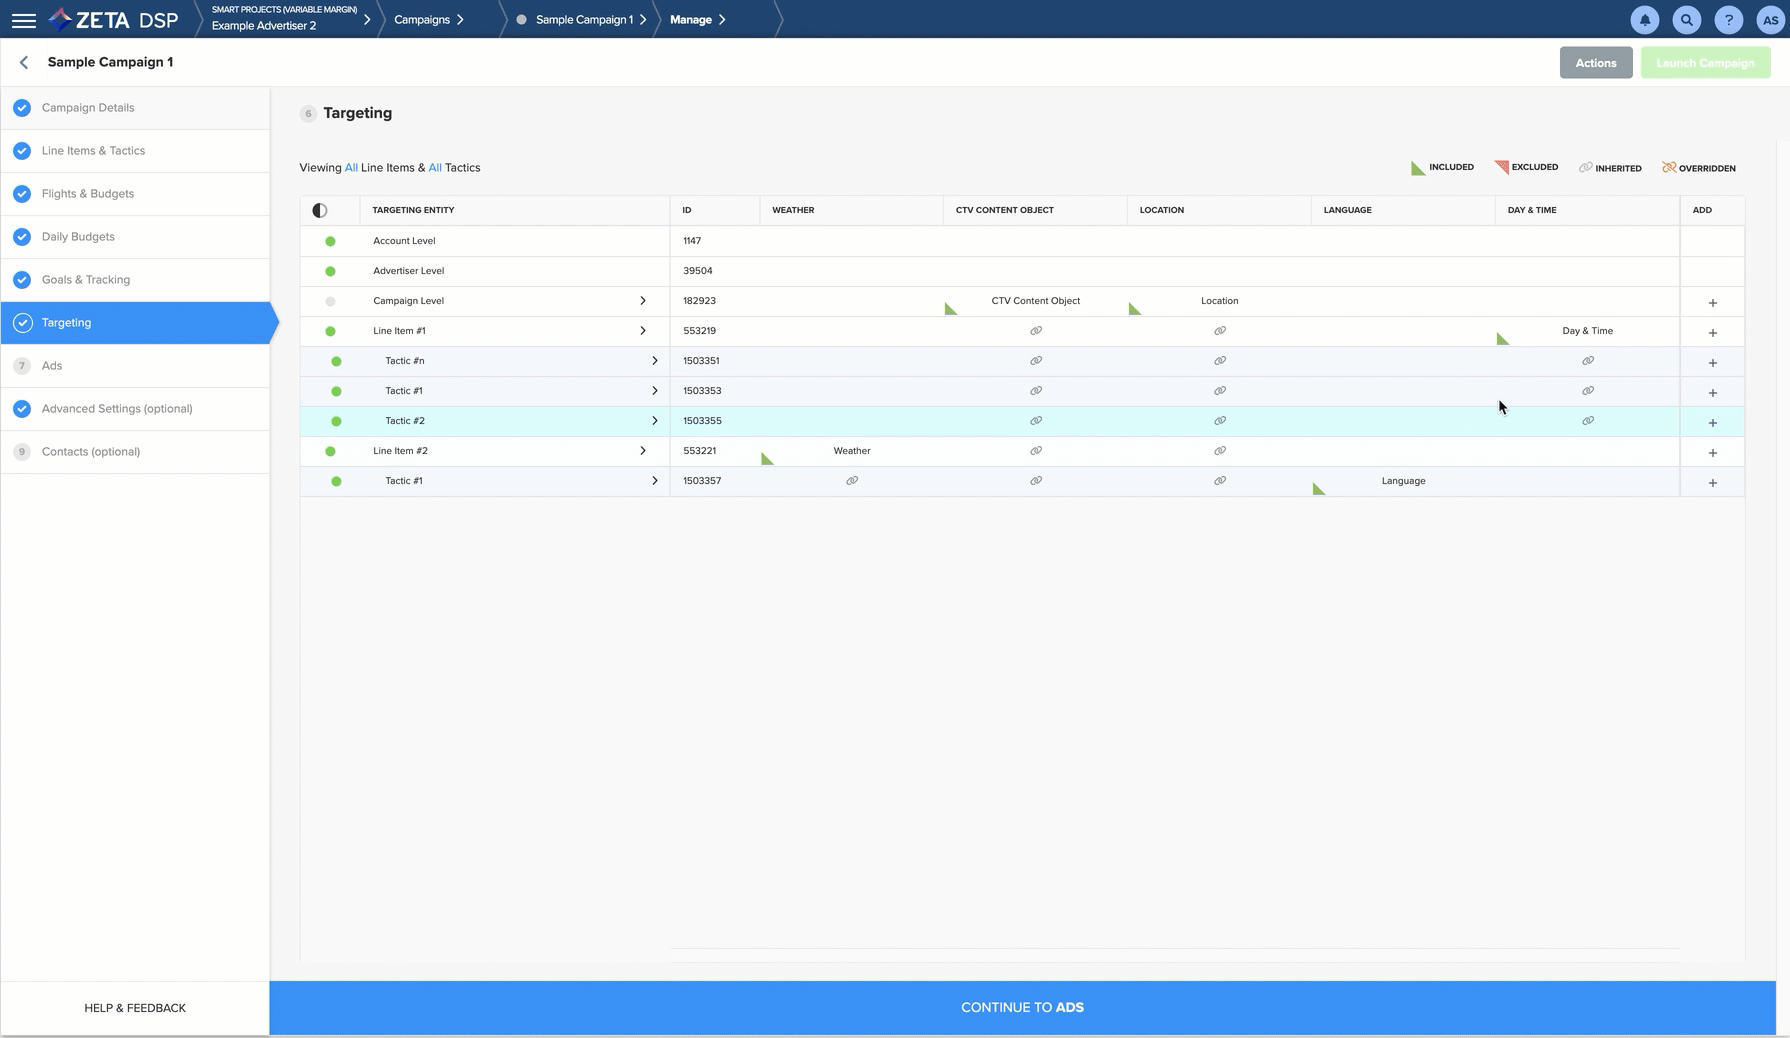1790x1038 pixels.
Task: Click Continue to Ads button
Action: [1022, 1007]
